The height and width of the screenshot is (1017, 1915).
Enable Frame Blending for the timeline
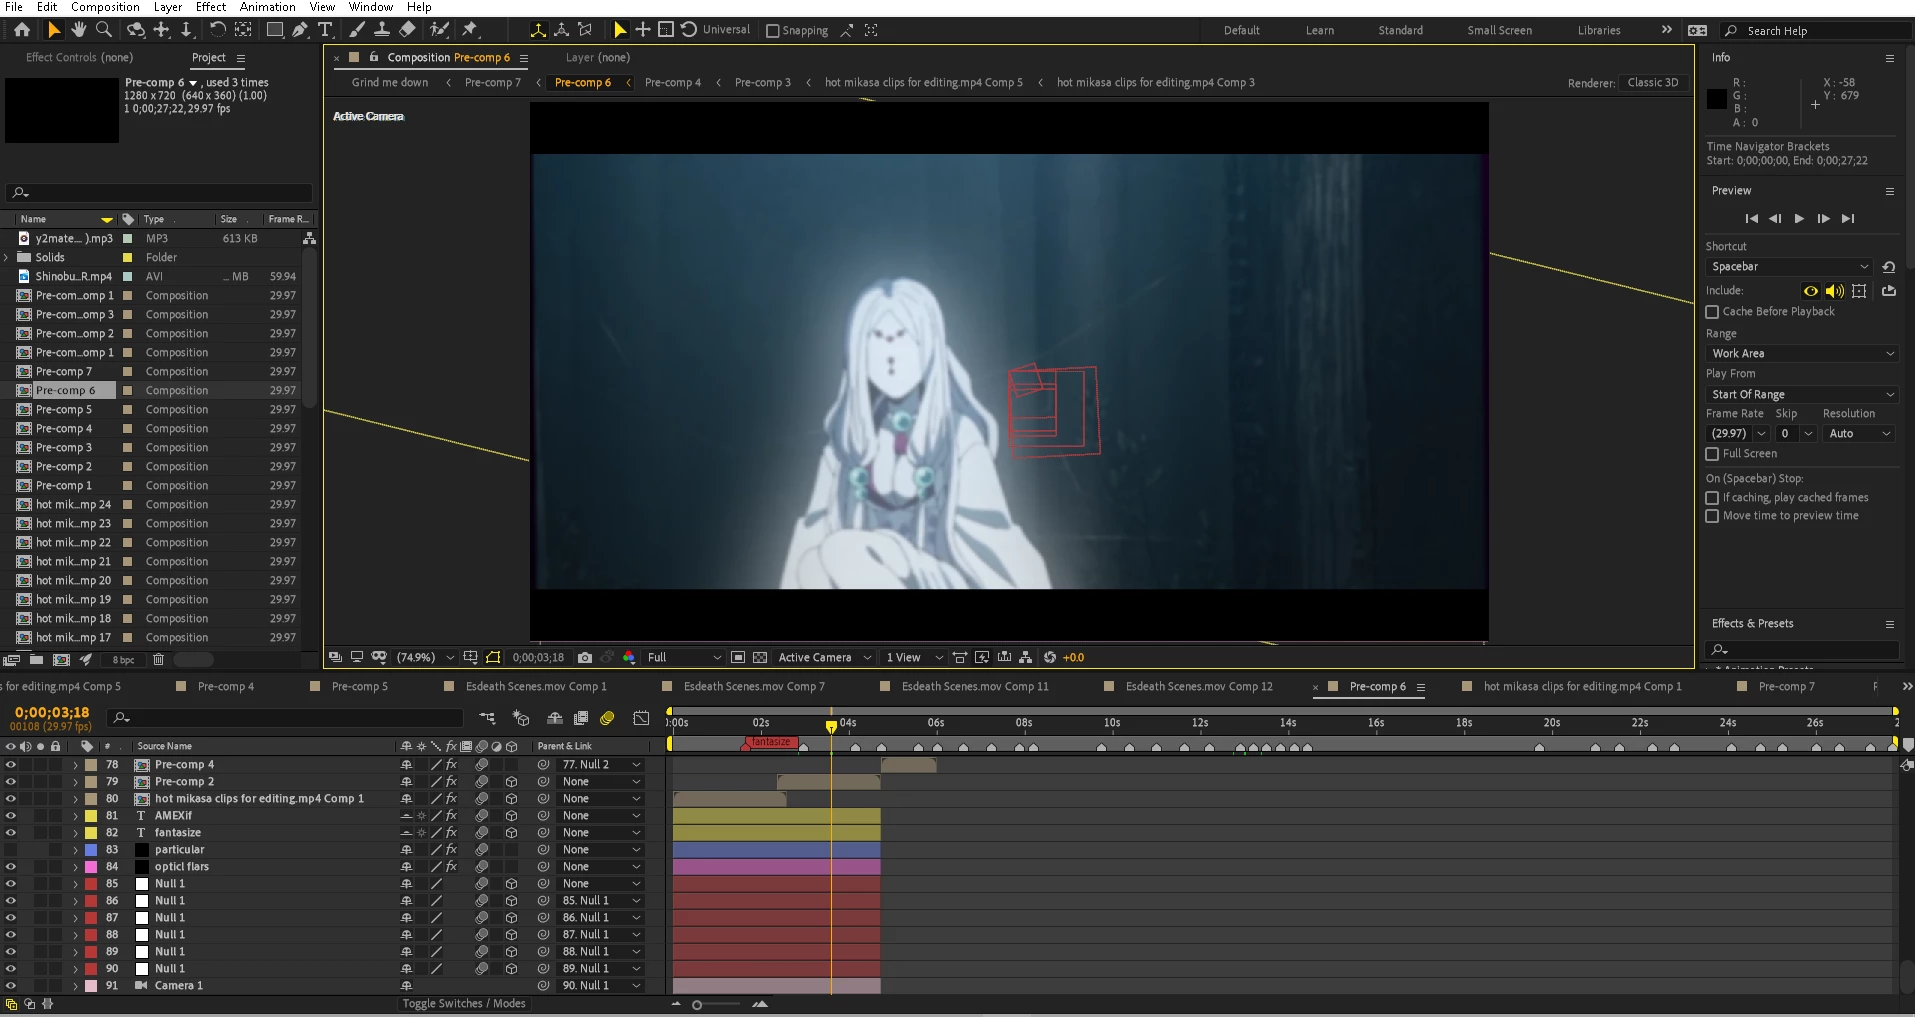581,718
